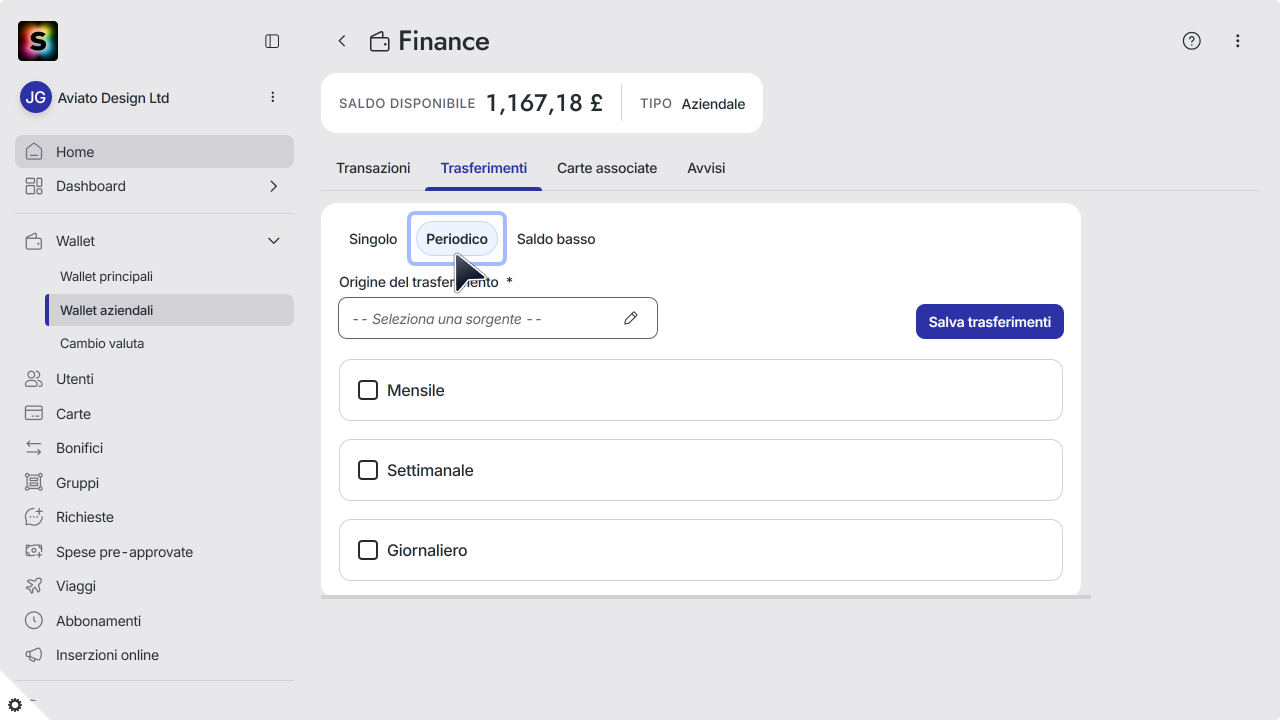This screenshot has height=720, width=1280.
Task: Collapse the sidebar panel icon
Action: click(272, 41)
